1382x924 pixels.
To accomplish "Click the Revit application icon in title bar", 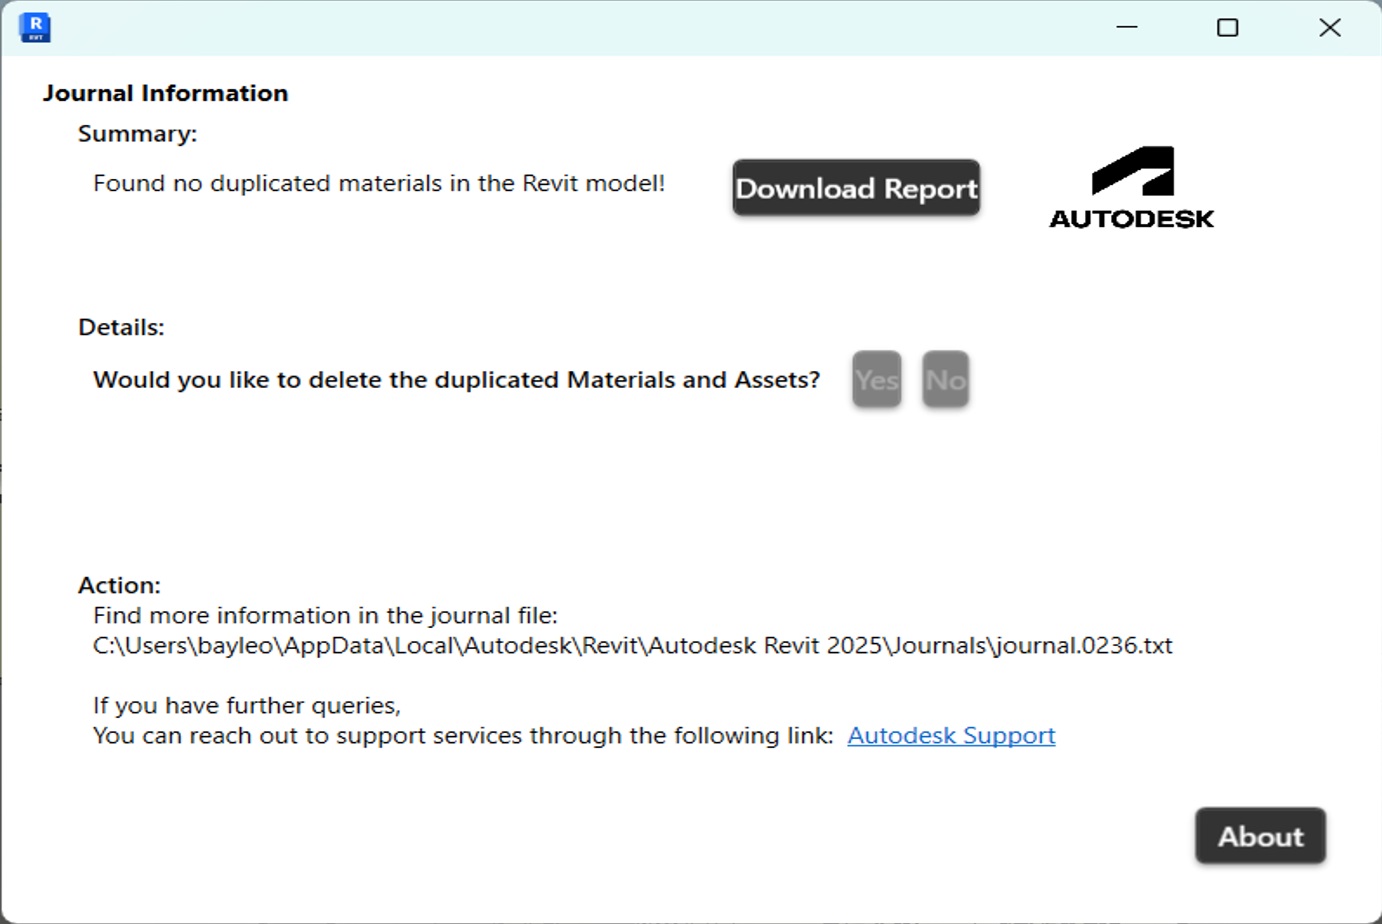I will tap(35, 27).
